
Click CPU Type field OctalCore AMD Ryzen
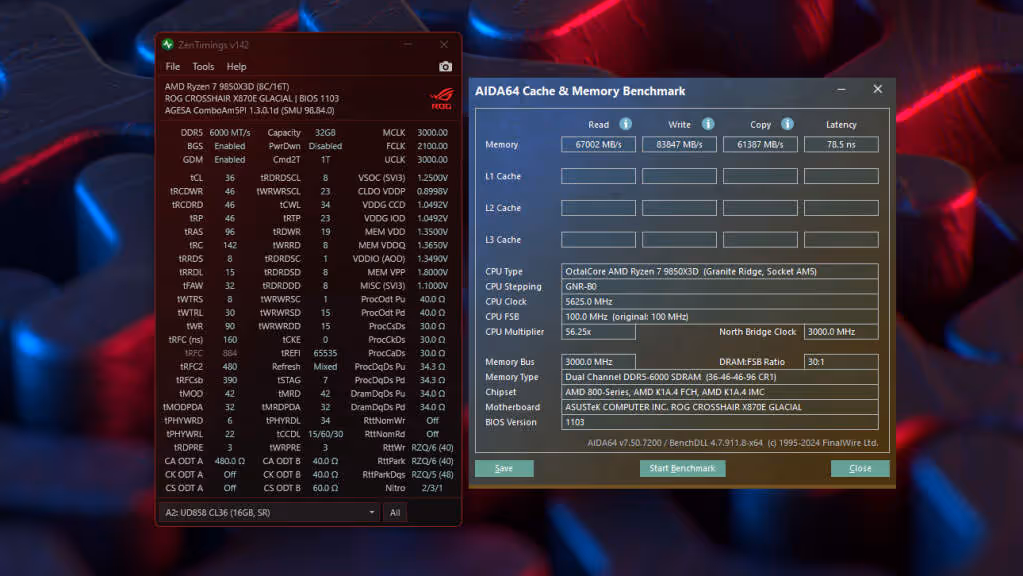720,271
